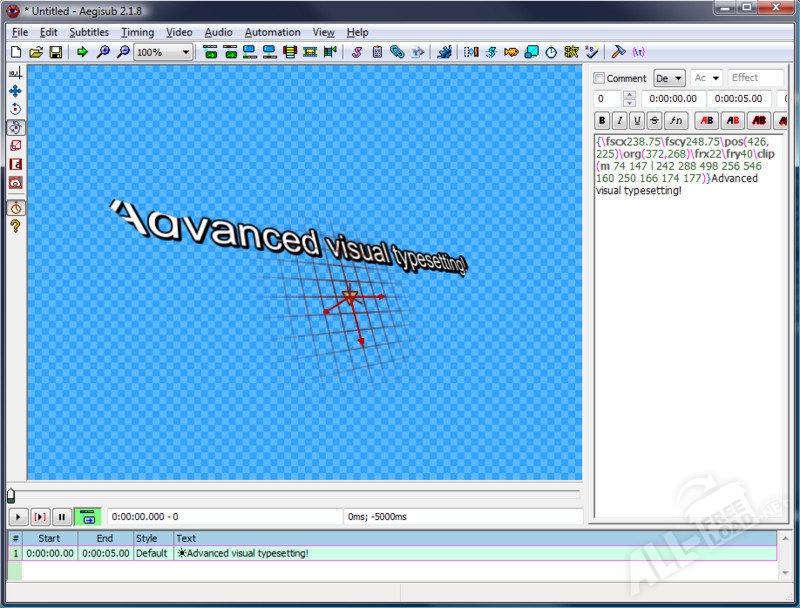Image resolution: width=800 pixels, height=608 pixels.
Task: Select the Rotate on X/Y axis tool
Action: (15, 127)
